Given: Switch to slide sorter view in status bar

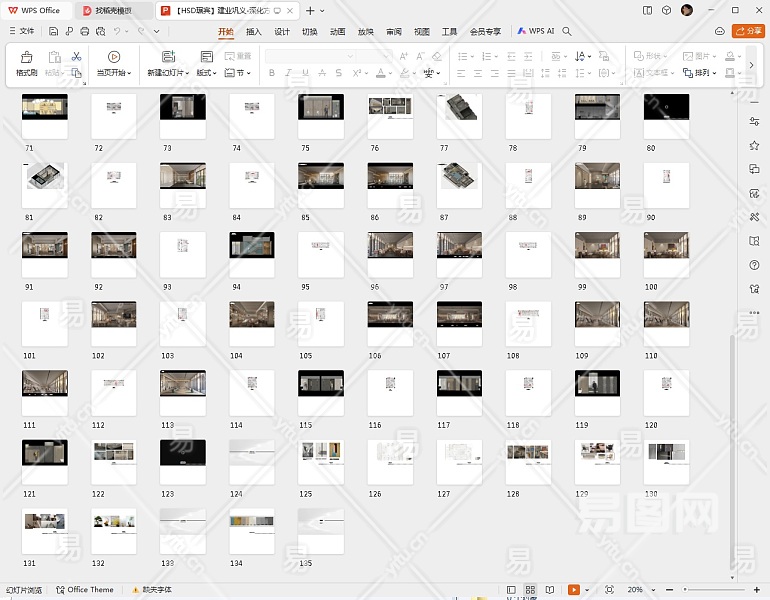Looking at the screenshot, I should pyautogui.click(x=530, y=590).
